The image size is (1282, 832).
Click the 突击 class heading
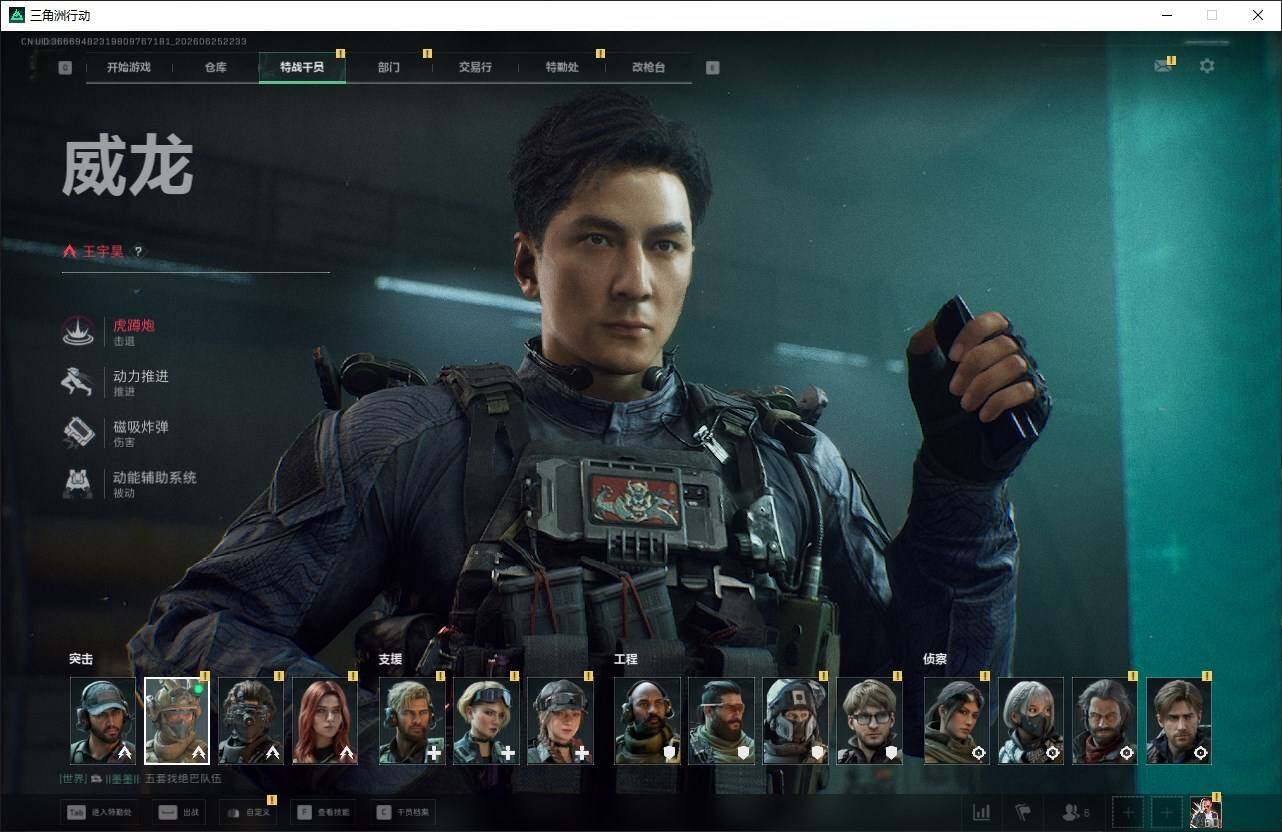click(x=81, y=659)
